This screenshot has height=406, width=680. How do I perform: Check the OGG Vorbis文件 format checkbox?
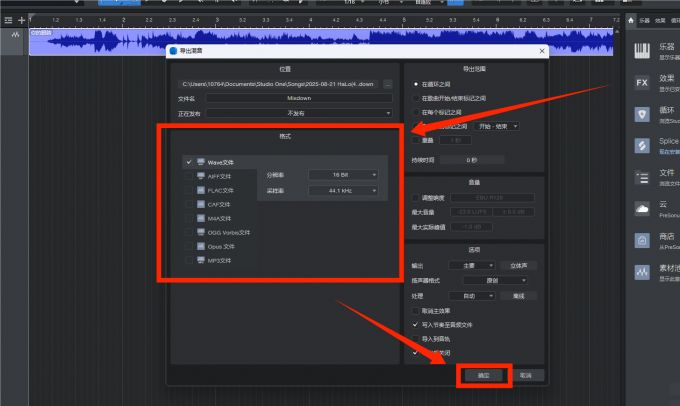(189, 232)
